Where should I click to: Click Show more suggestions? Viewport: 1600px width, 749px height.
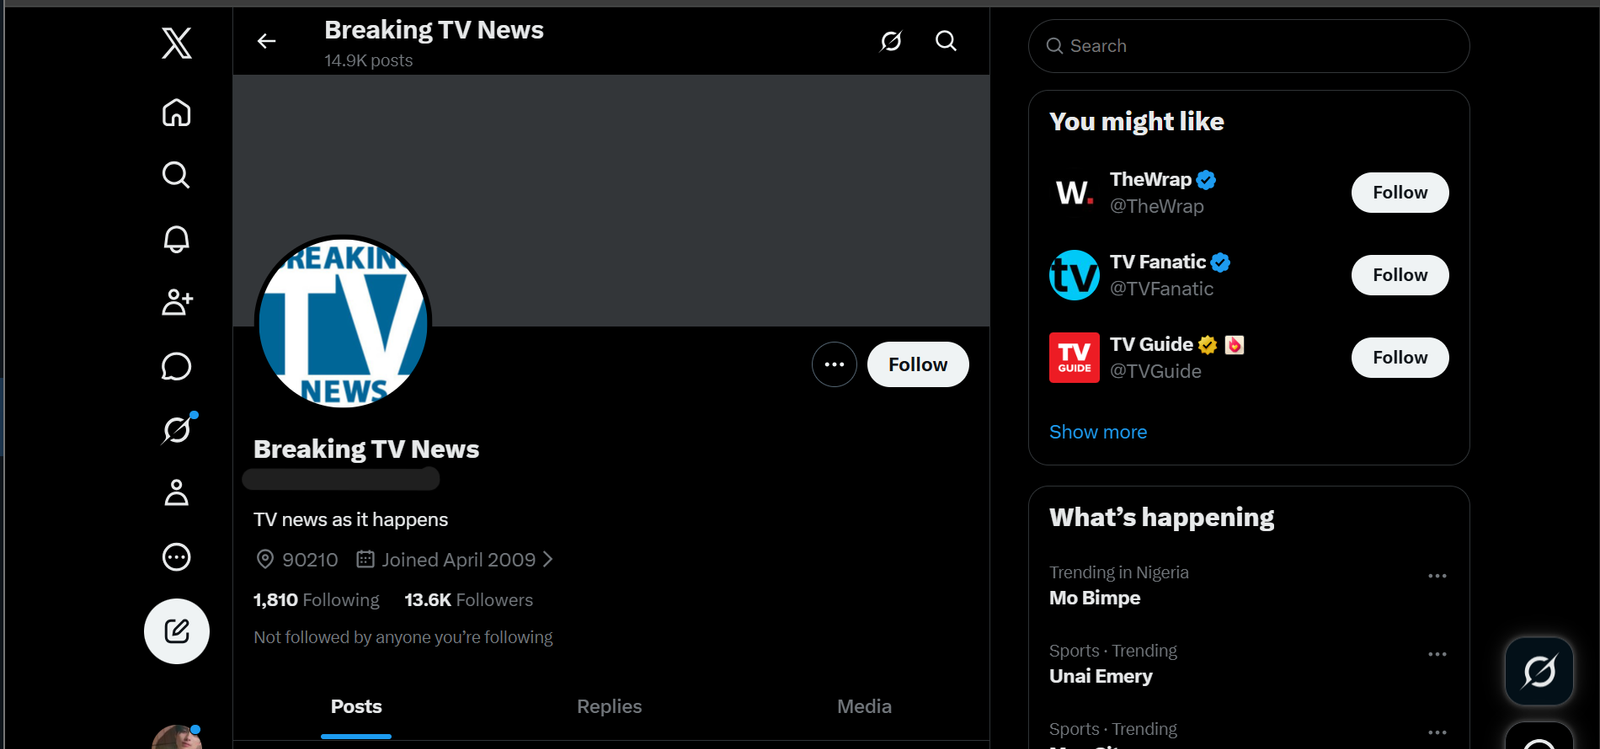(1098, 432)
